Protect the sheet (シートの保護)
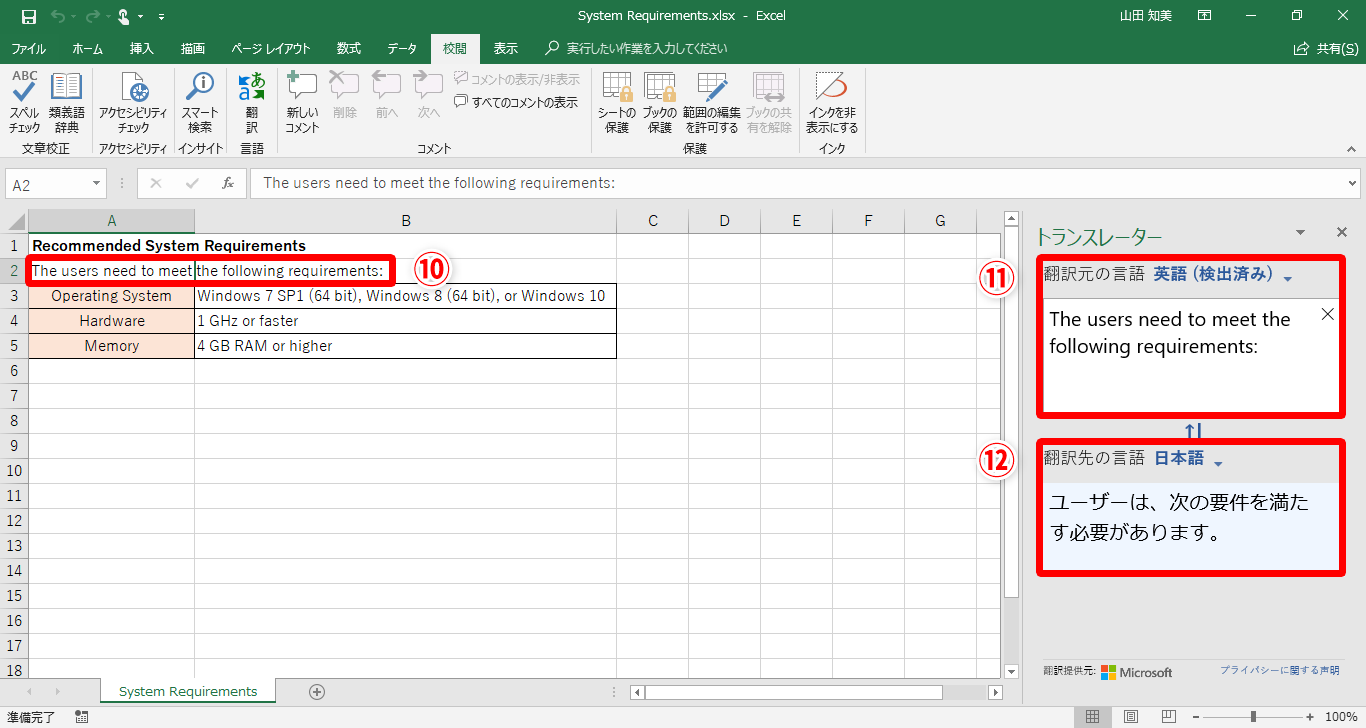The image size is (1366, 728). (x=617, y=102)
